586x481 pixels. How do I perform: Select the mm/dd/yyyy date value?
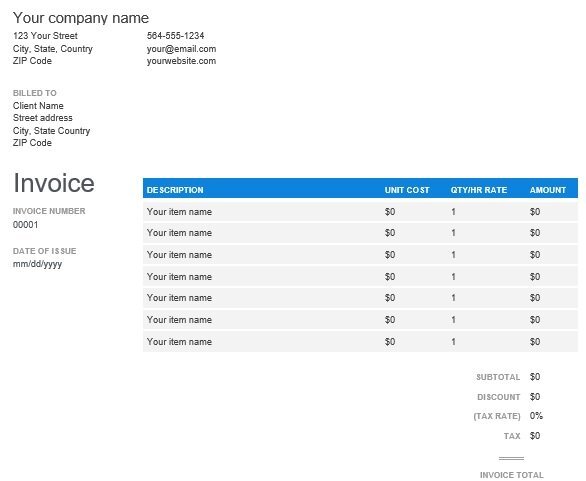[x=37, y=264]
